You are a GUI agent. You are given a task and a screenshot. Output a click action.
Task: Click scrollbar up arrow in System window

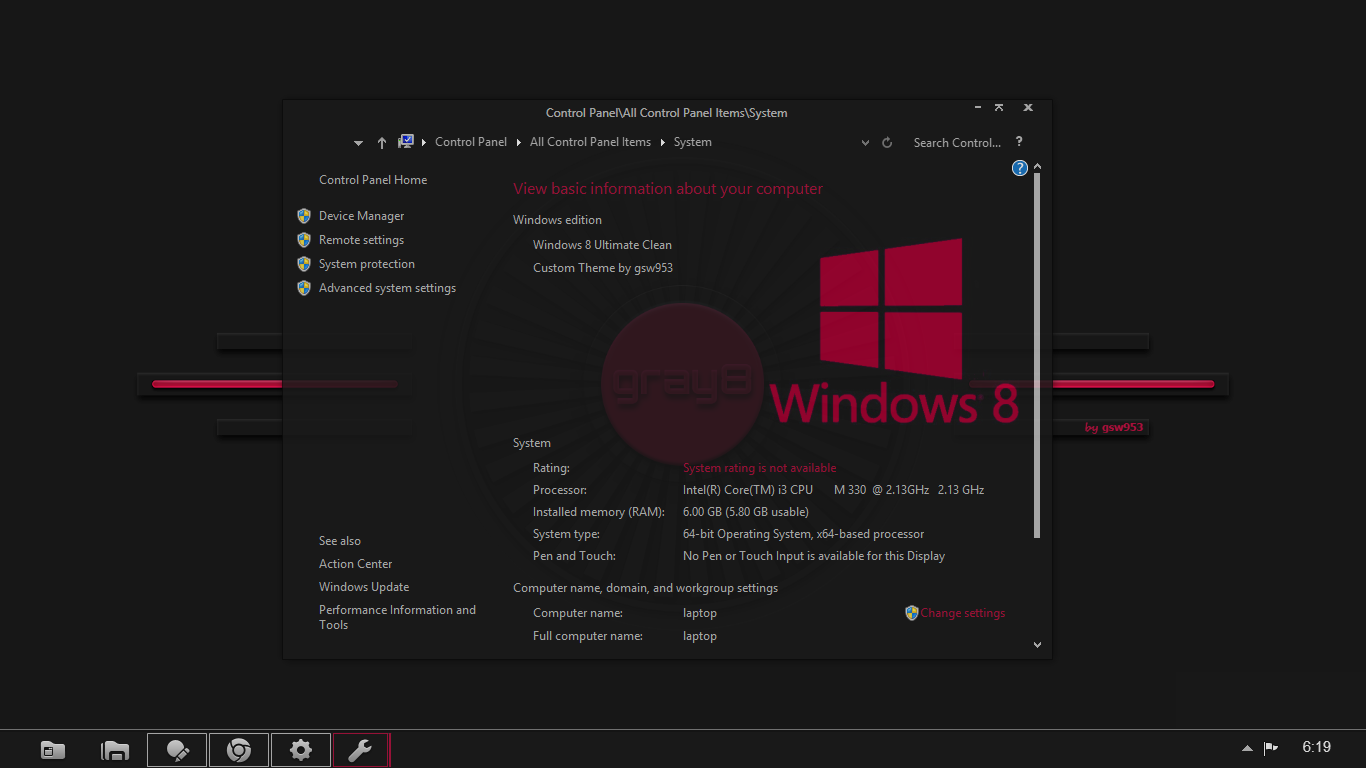point(1037,167)
